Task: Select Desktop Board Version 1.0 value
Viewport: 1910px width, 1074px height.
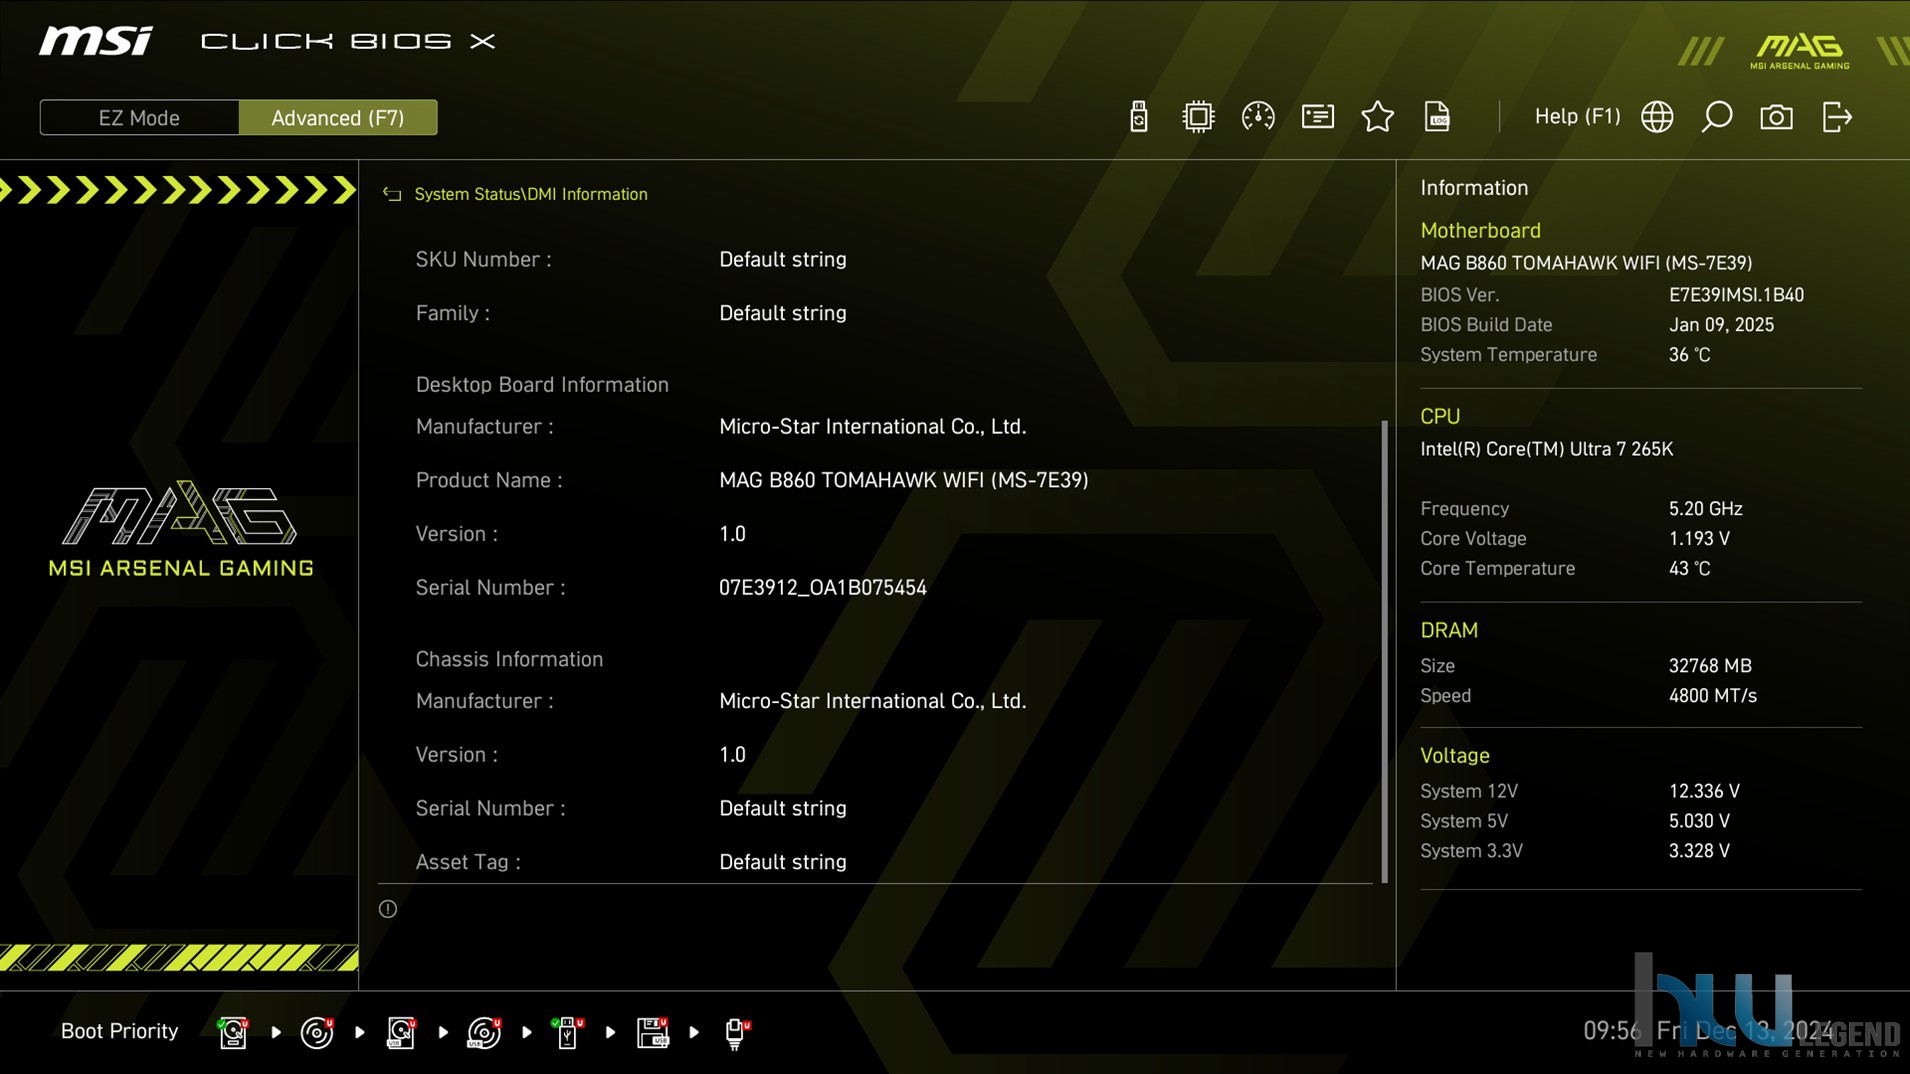Action: click(x=732, y=534)
